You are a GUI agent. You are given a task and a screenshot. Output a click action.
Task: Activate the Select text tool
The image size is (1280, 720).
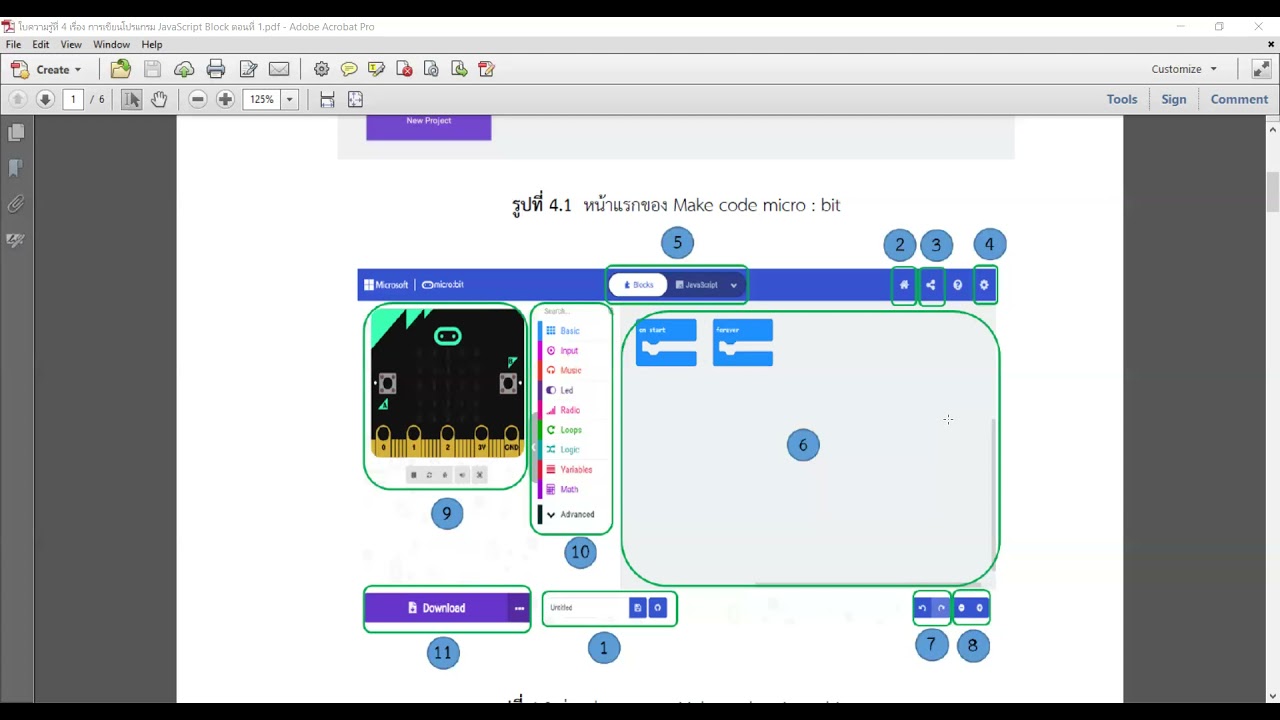coord(131,99)
